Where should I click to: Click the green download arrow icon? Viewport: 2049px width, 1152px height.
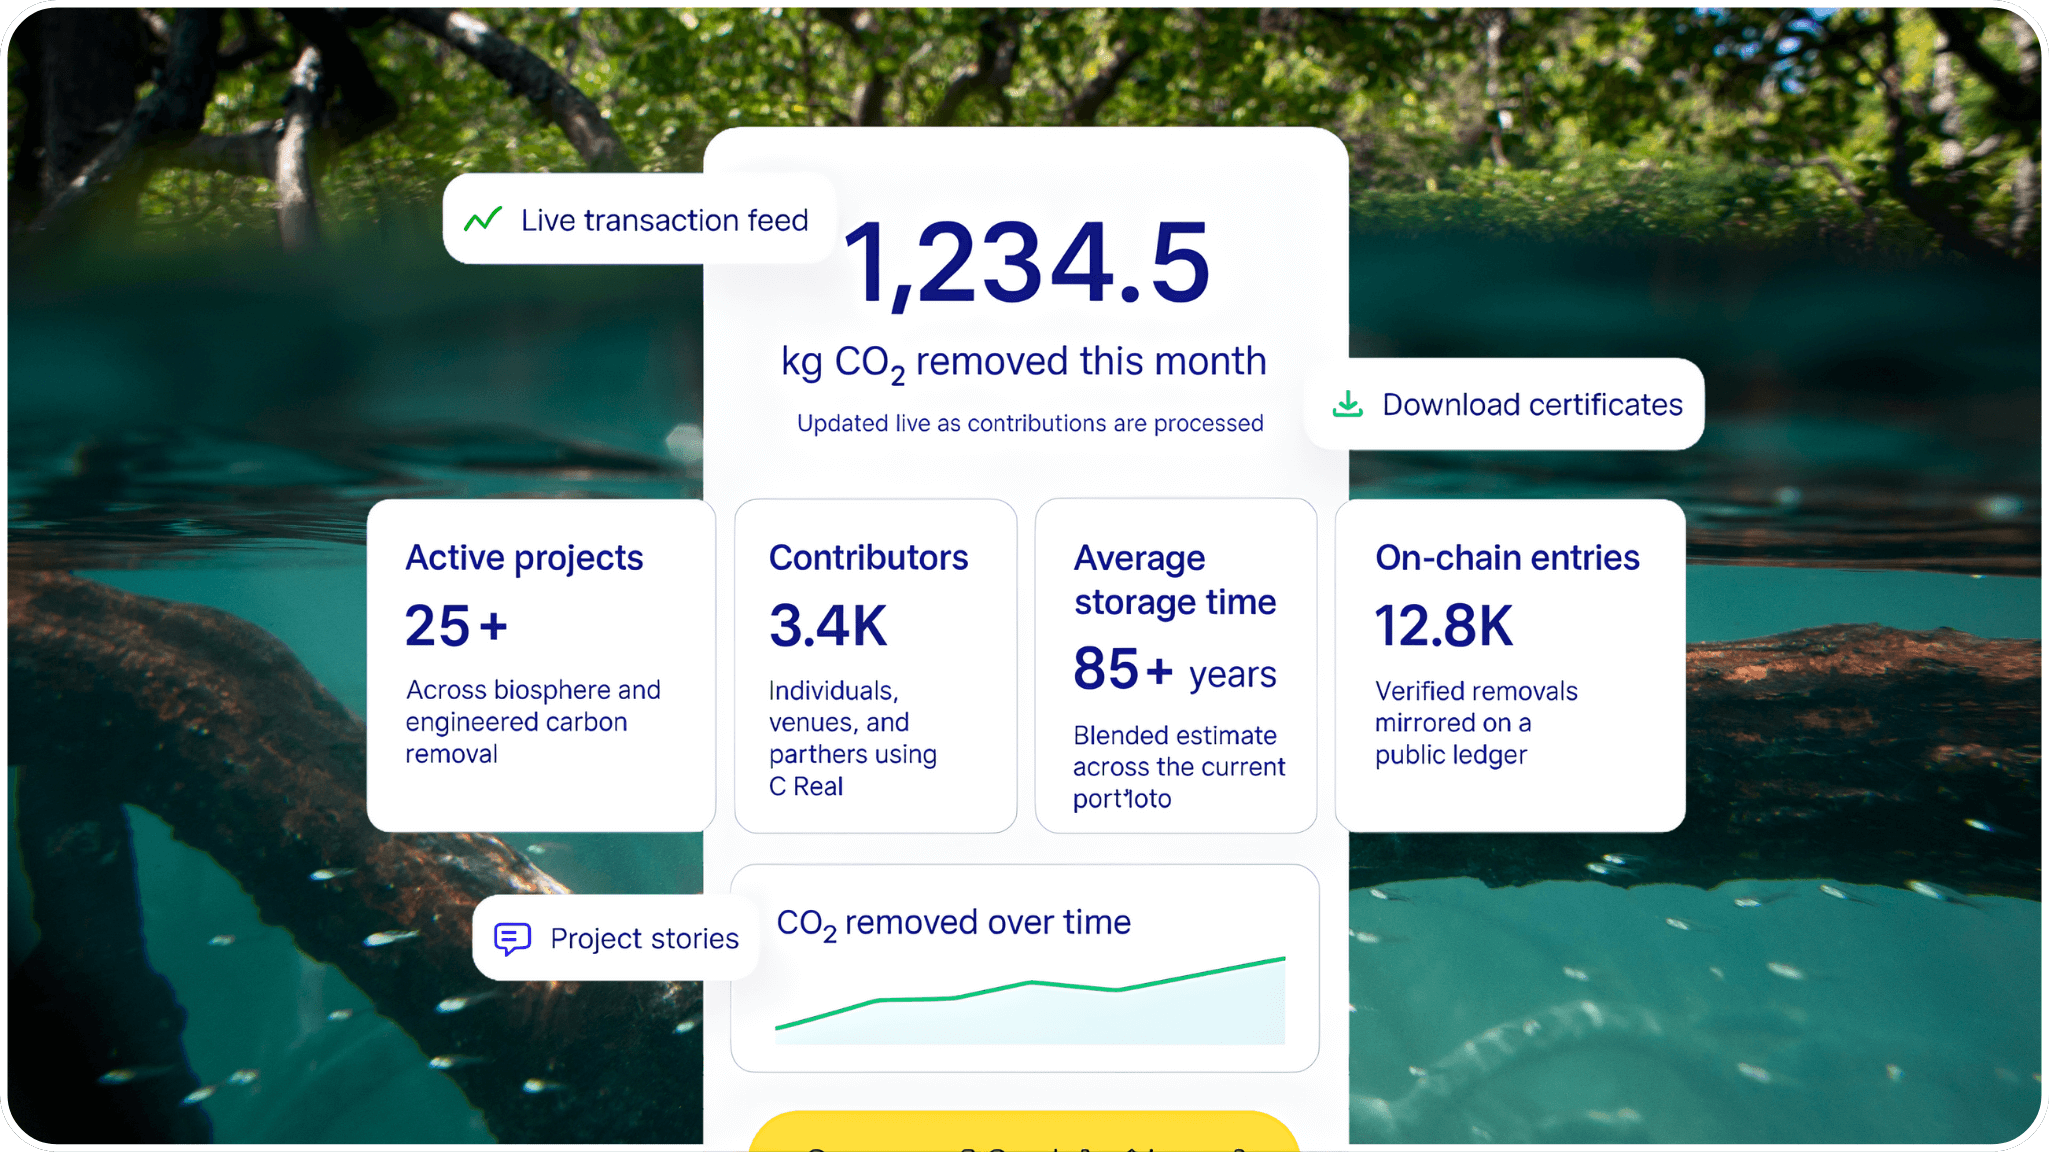pyautogui.click(x=1348, y=404)
